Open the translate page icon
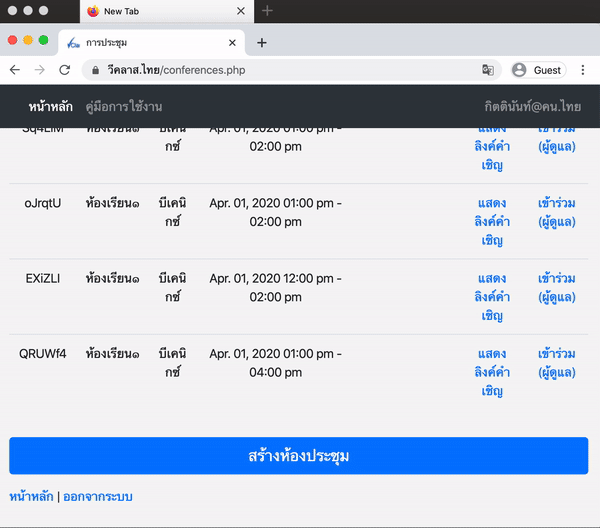The width and height of the screenshot is (600, 528). point(488,70)
